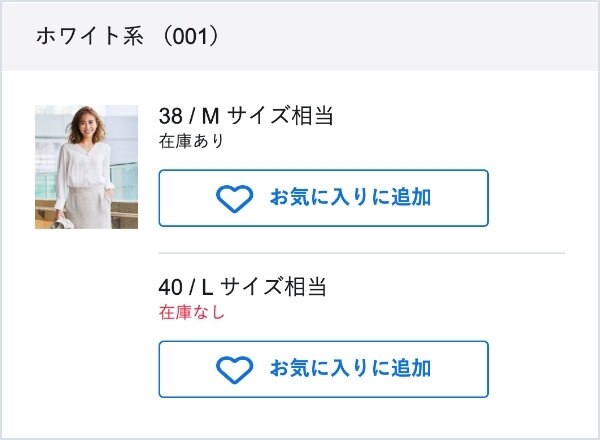The width and height of the screenshot is (600, 440).
Task: Click the empty right side of the gray header bar
Action: pyautogui.click(x=450, y=36)
